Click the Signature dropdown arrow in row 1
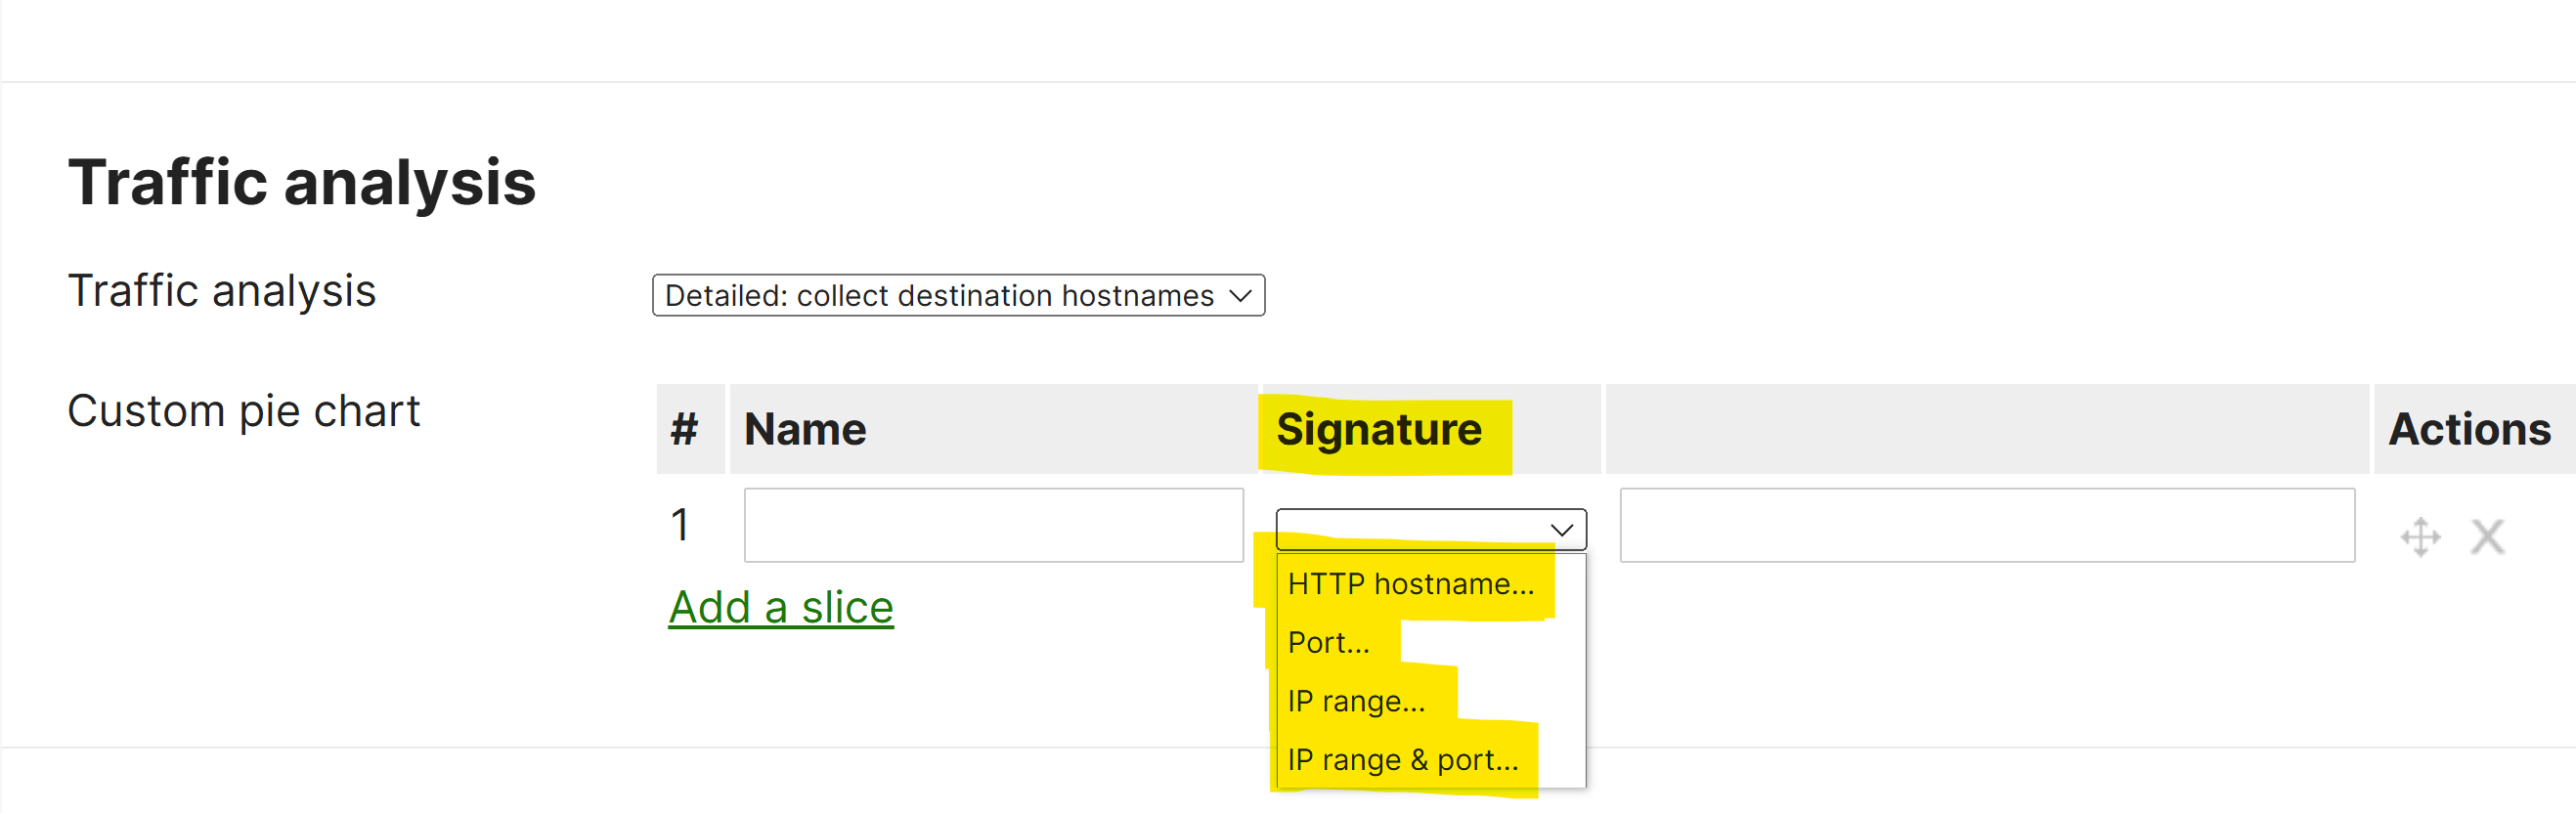 click(1561, 530)
